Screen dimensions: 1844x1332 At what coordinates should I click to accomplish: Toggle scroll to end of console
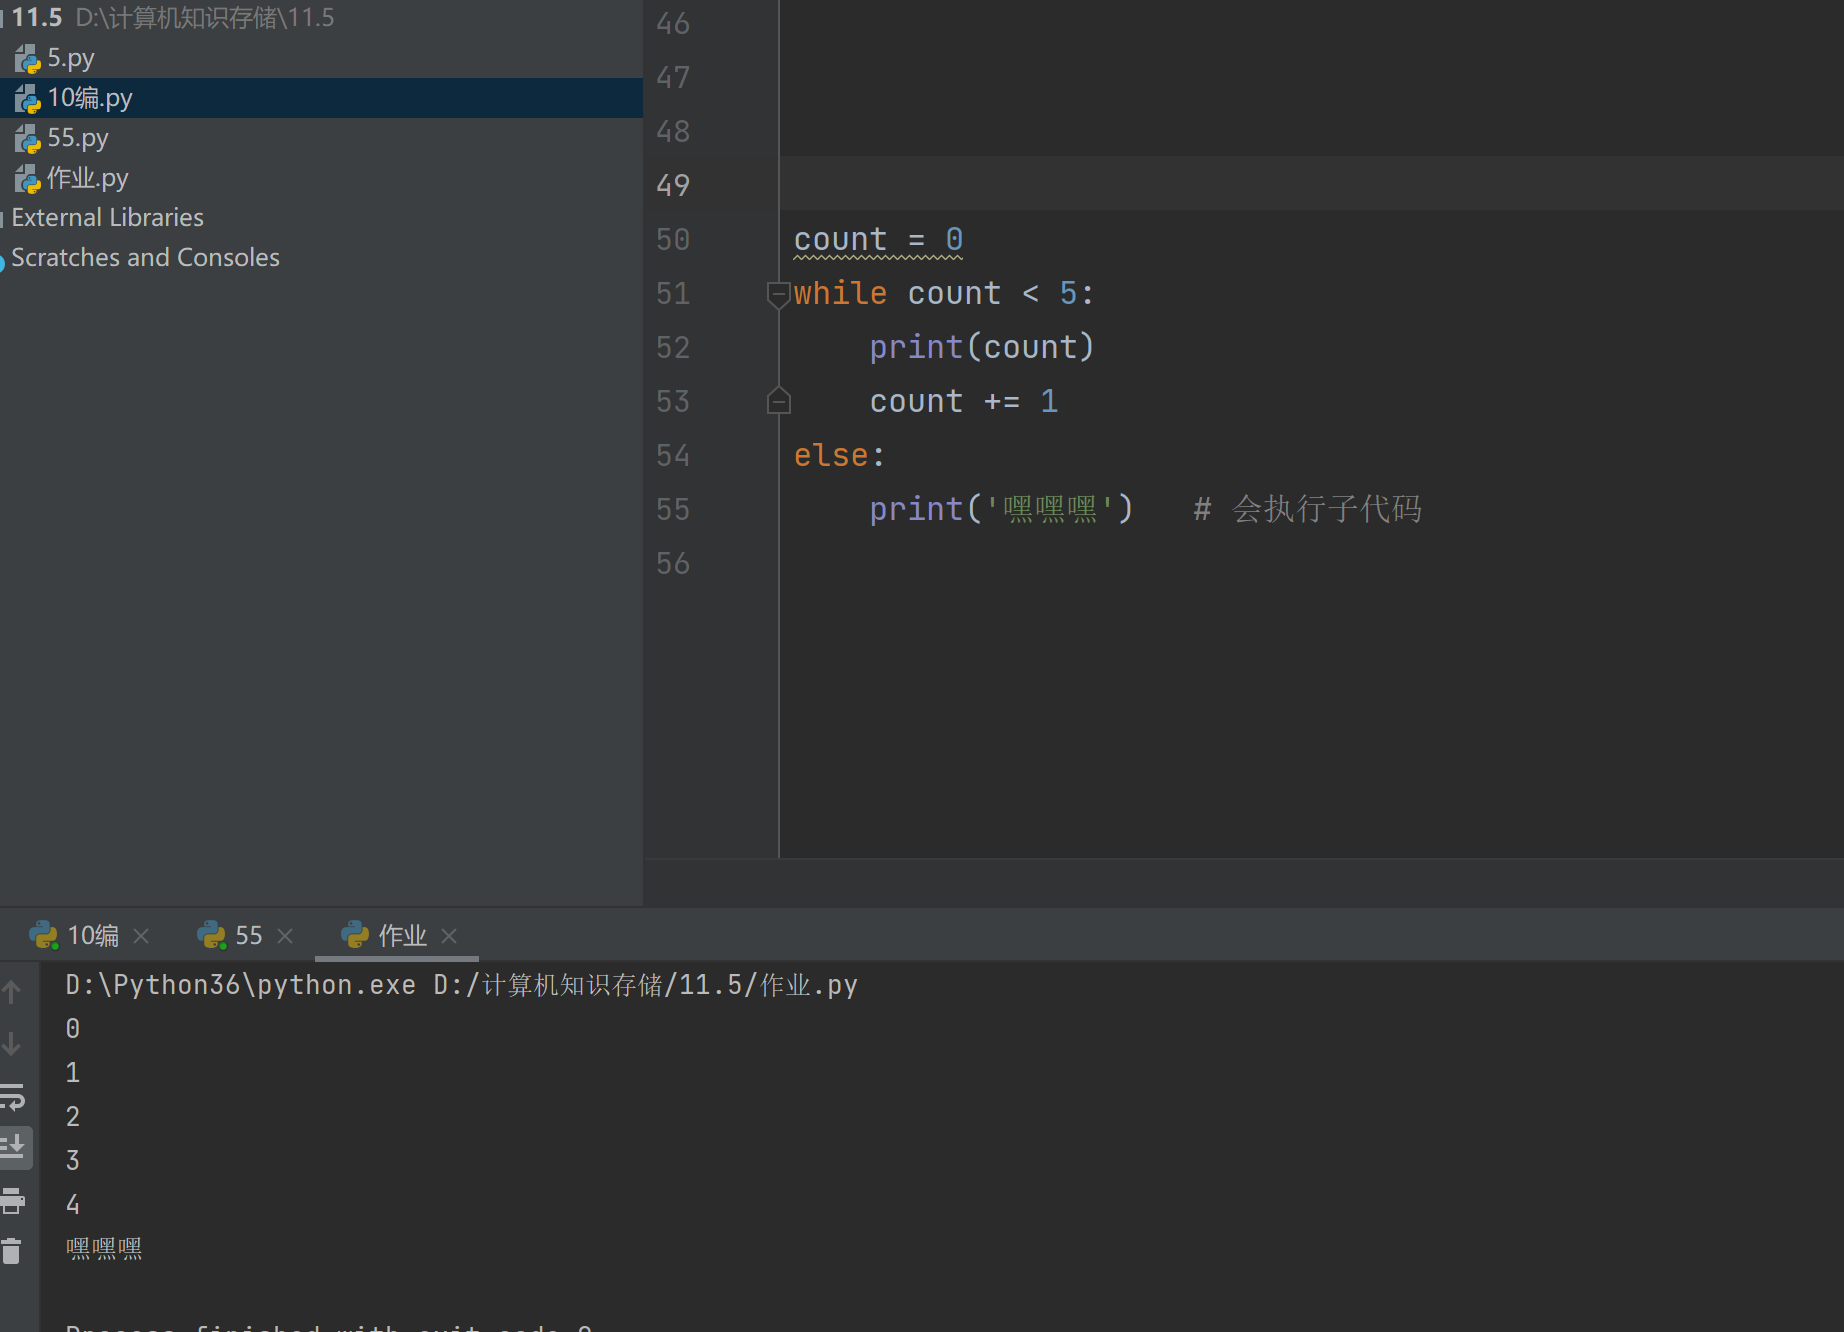[14, 1148]
